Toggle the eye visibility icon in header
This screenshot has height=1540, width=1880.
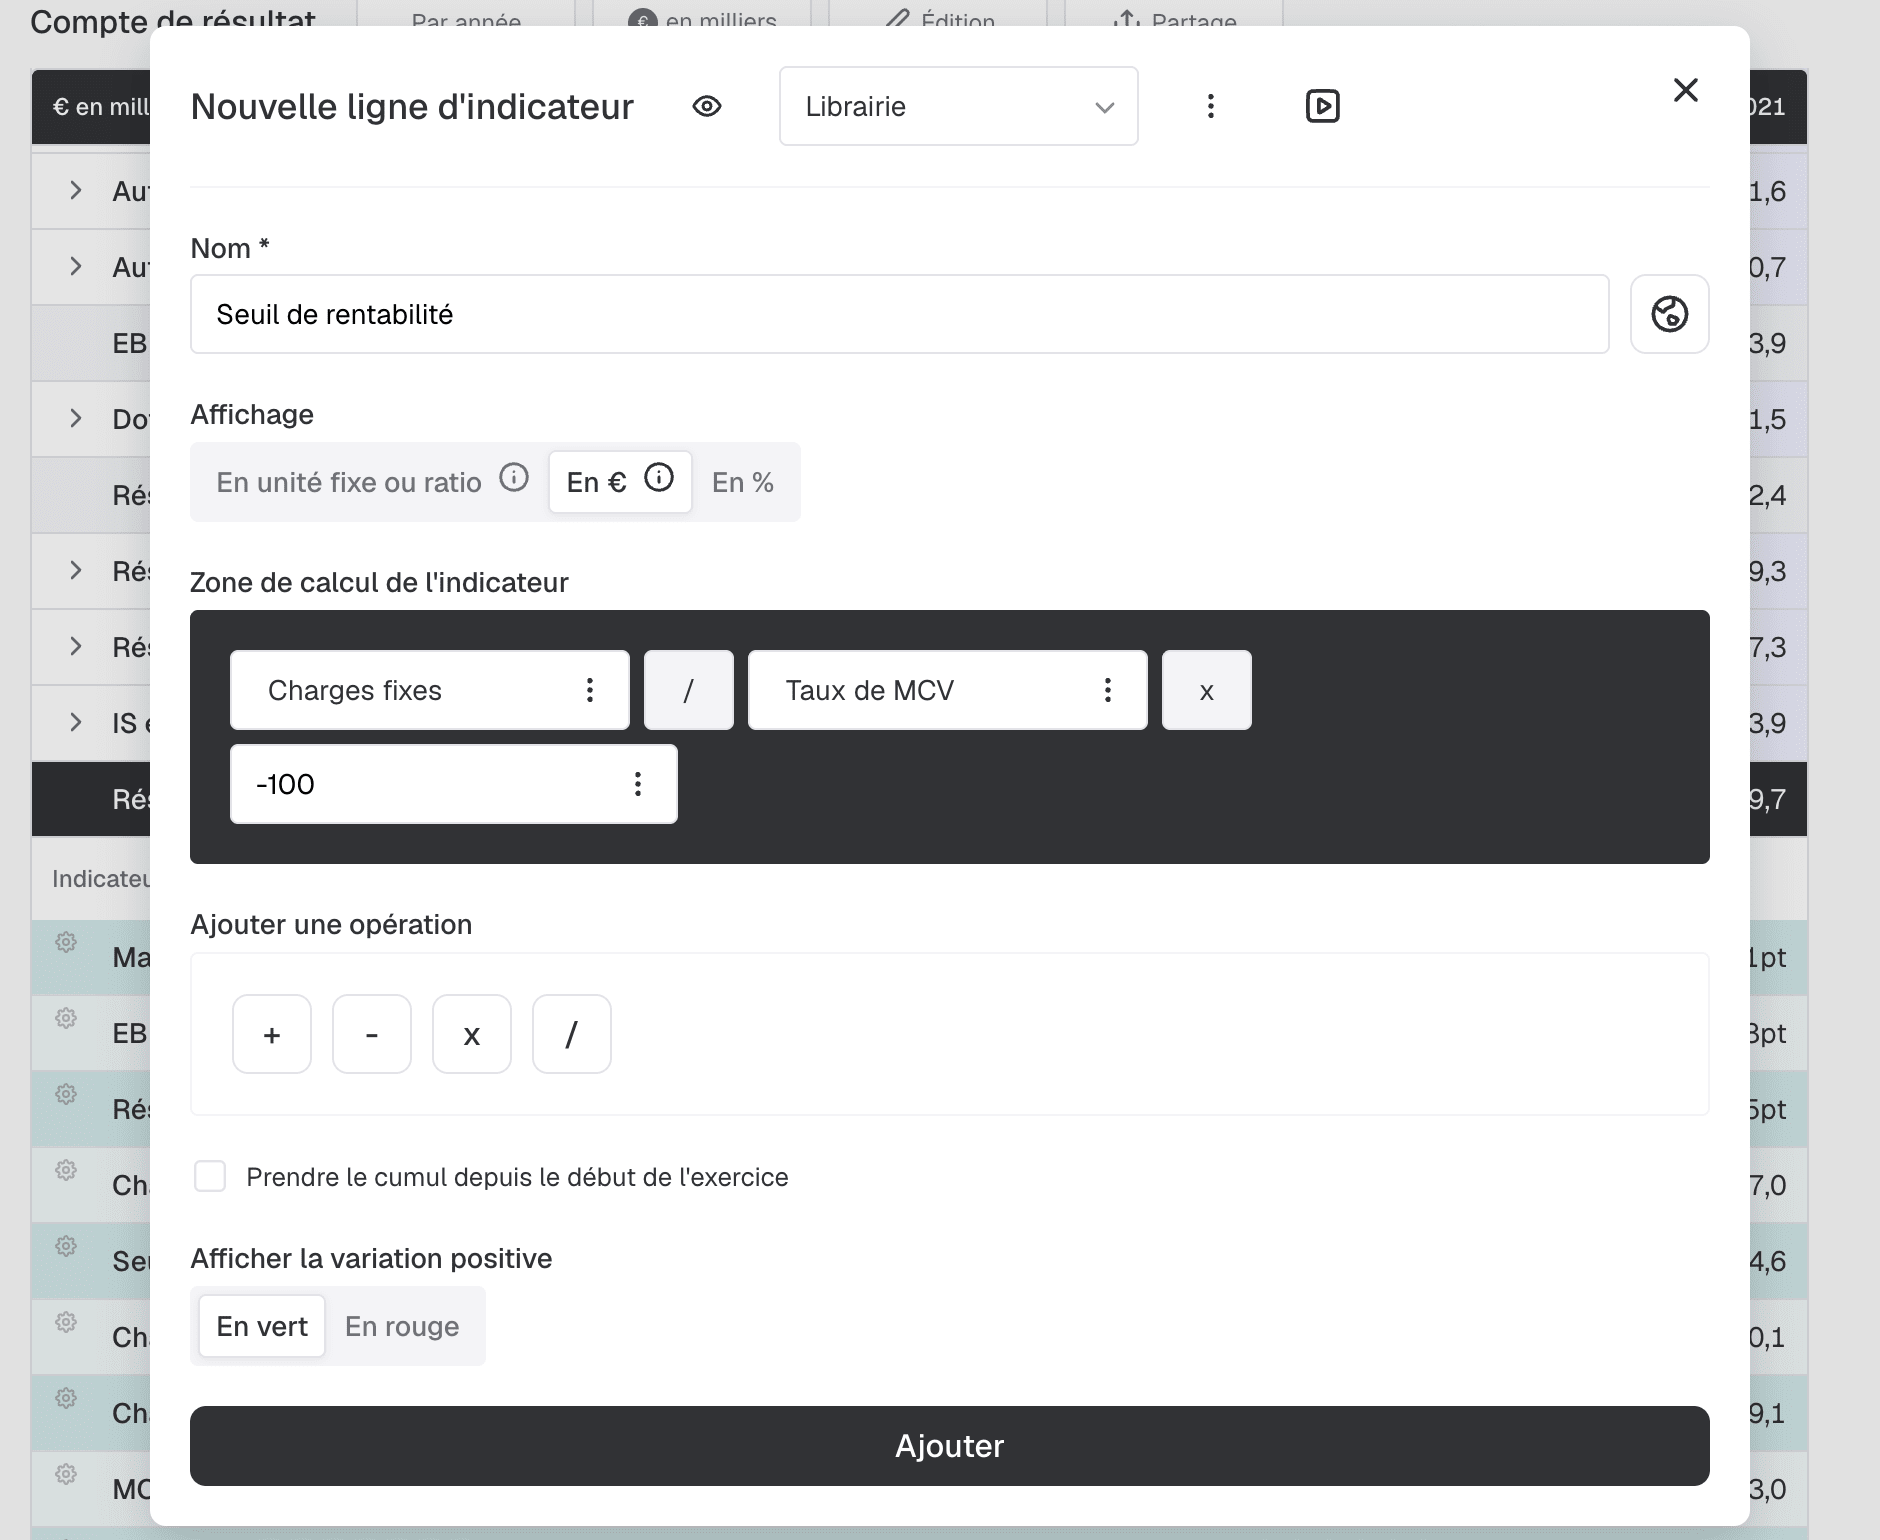tap(707, 106)
